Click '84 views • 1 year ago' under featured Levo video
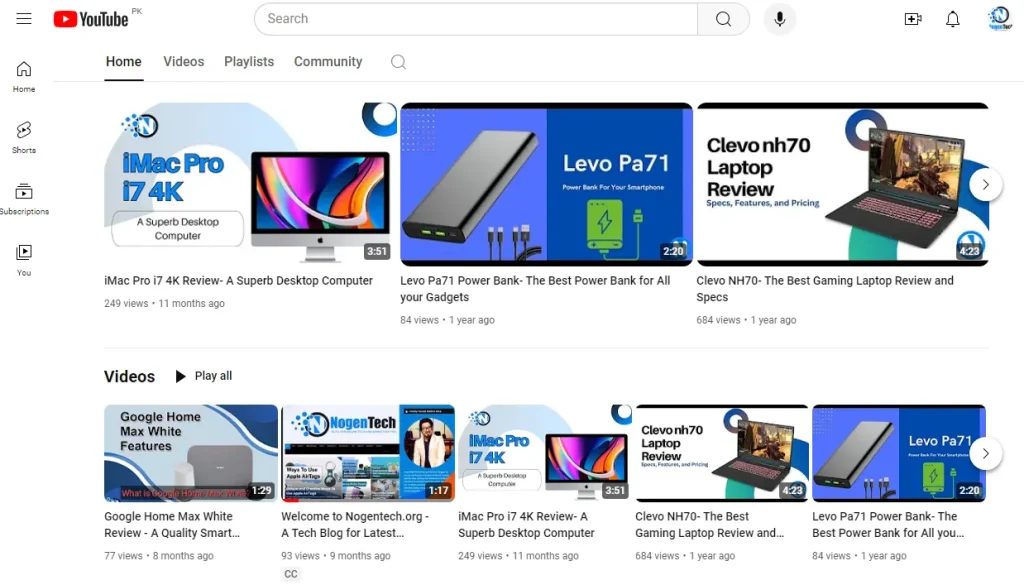This screenshot has width=1024, height=585. coord(447,320)
